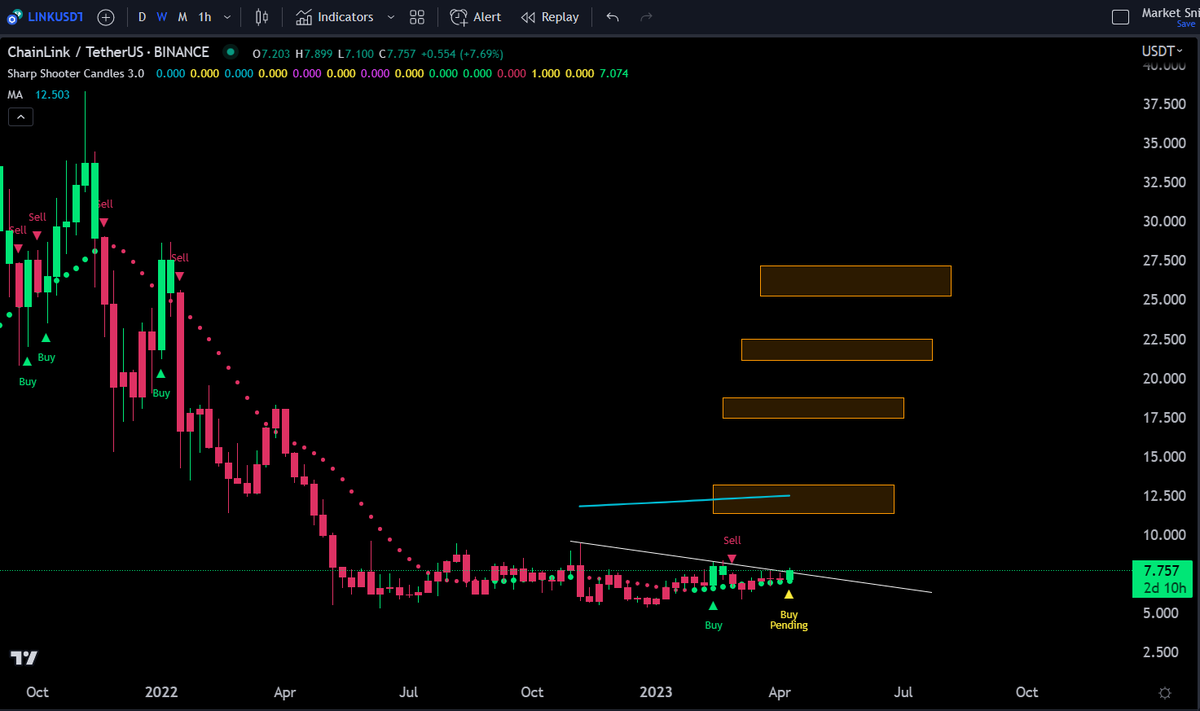The height and width of the screenshot is (711, 1200).
Task: Open the Indicators dialog
Action: (x=335, y=17)
